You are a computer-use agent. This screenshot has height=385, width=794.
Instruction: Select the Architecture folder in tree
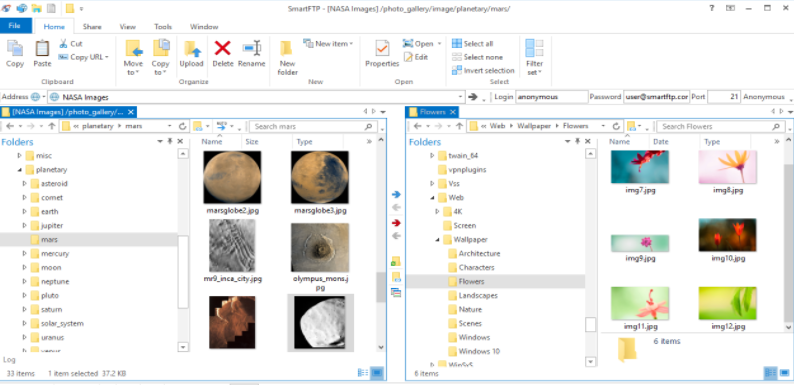tap(479, 253)
